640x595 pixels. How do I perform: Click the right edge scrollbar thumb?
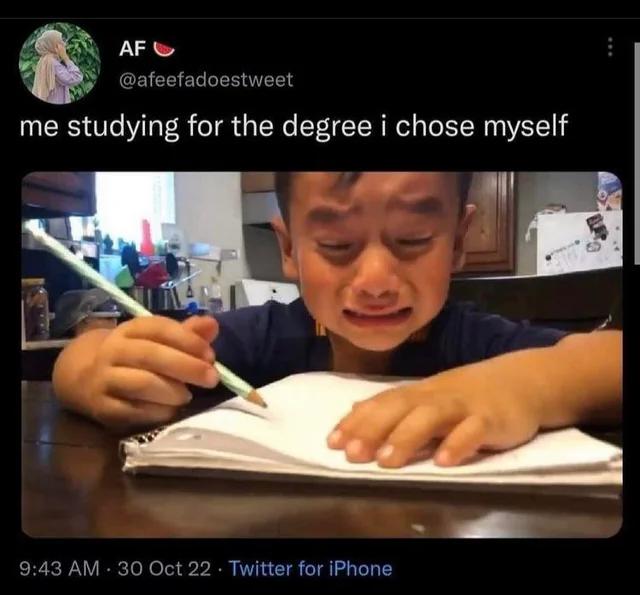tap(637, 153)
